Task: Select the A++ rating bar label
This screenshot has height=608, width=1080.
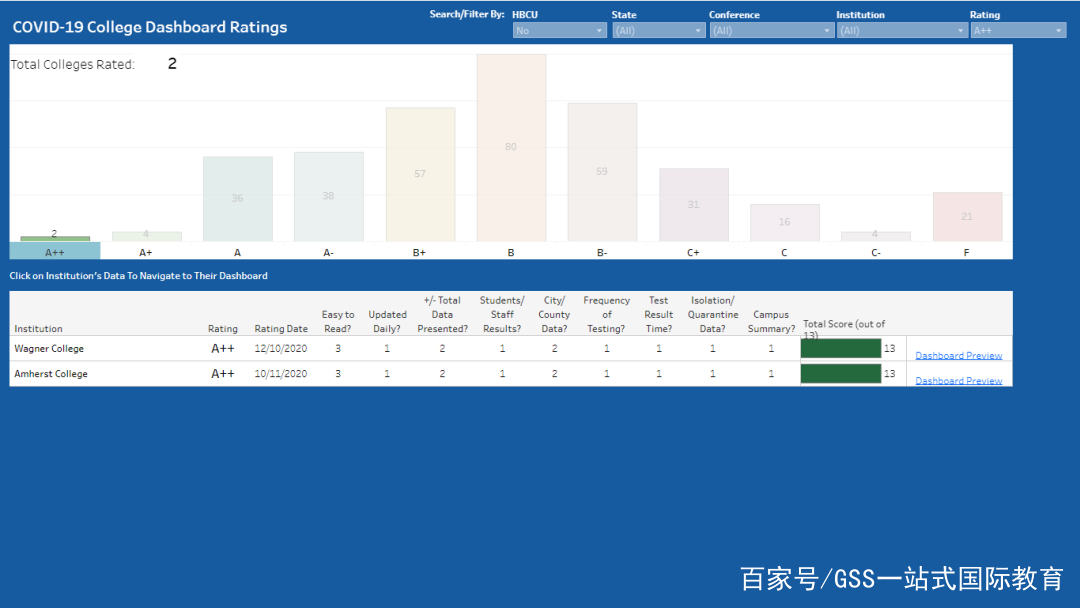Action: click(55, 252)
